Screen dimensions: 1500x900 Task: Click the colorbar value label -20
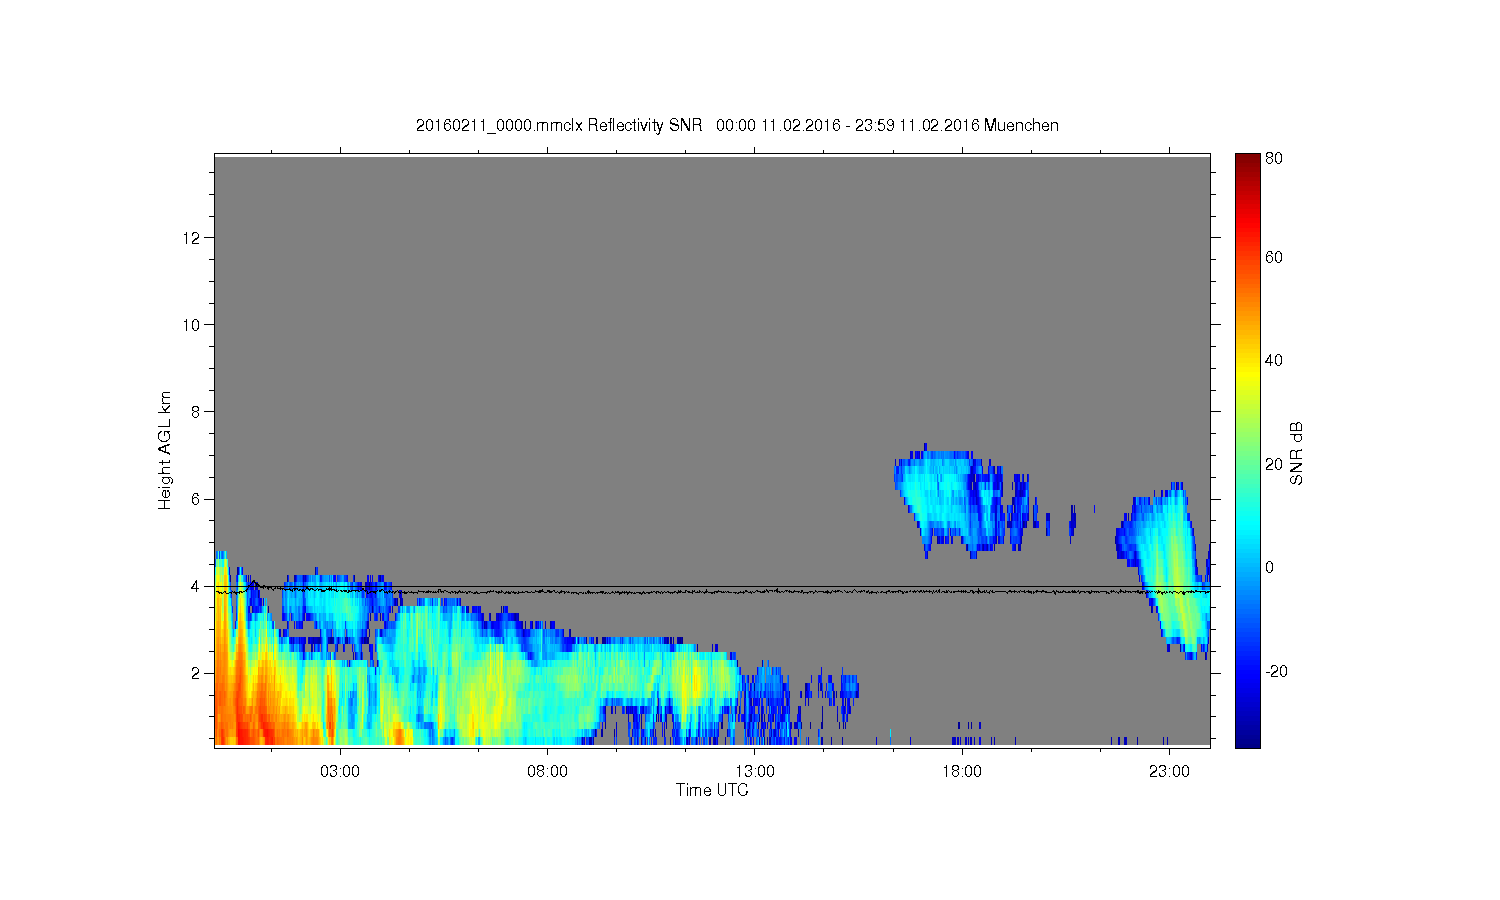coord(1276,672)
